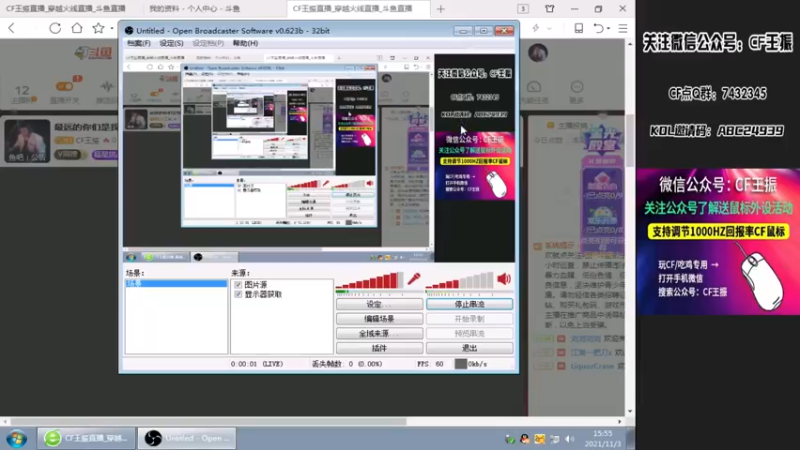Open the Windows Start menu
Image resolution: width=800 pixels, height=450 pixels.
tap(17, 438)
